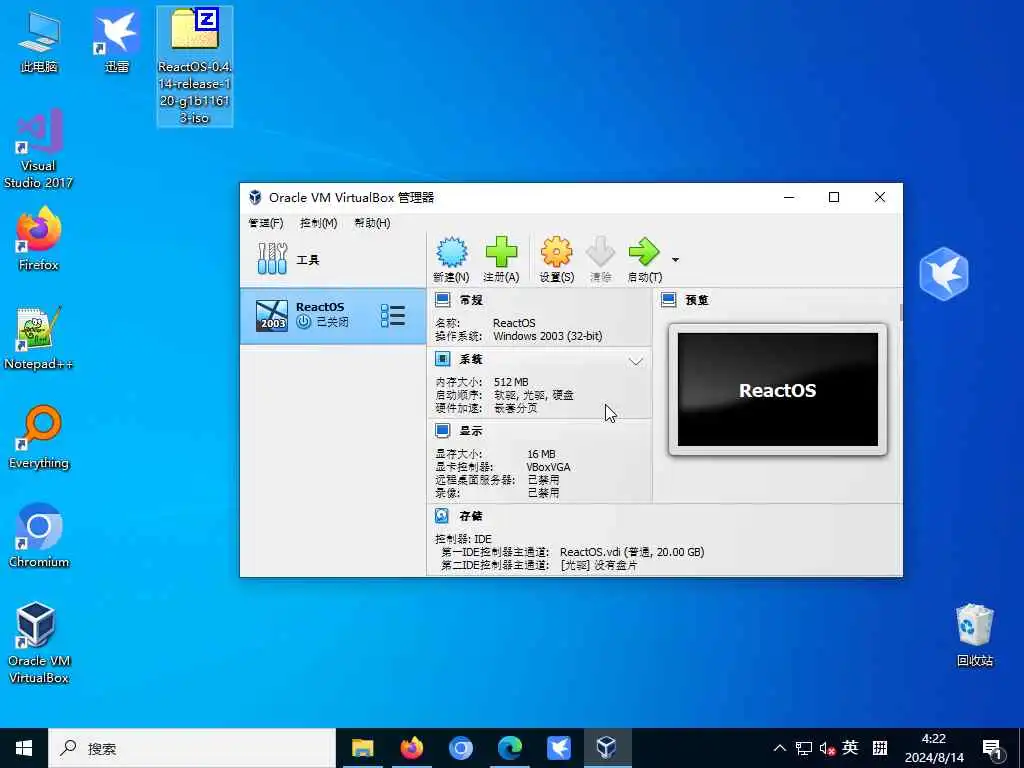Image resolution: width=1024 pixels, height=768 pixels.
Task: Select the Firefox desktop shortcut
Action: [39, 239]
